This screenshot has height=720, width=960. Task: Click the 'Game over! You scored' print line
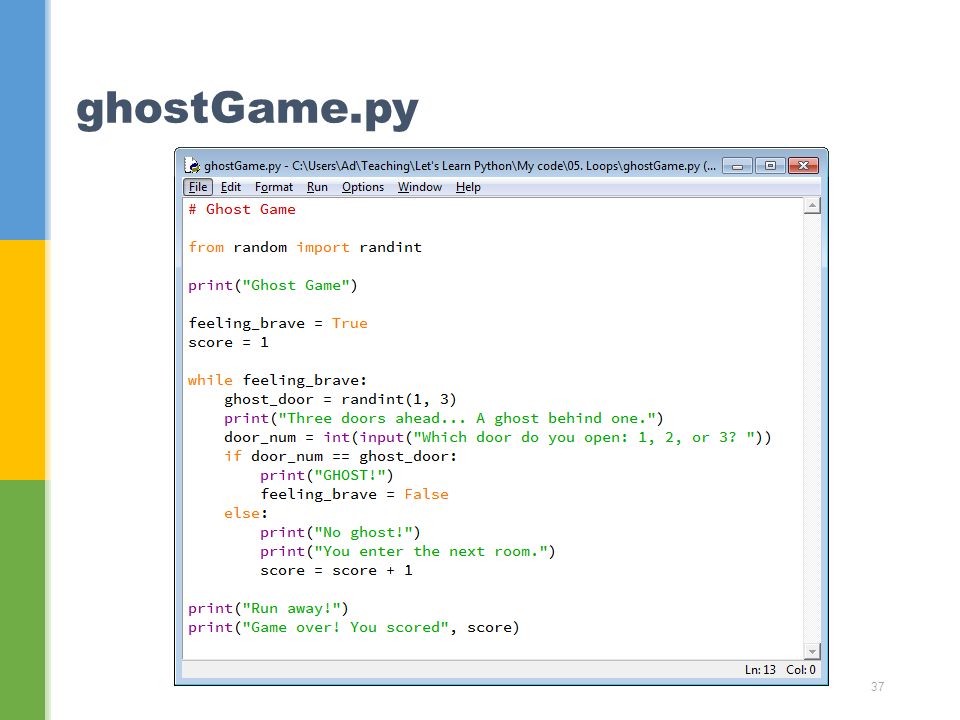point(354,627)
